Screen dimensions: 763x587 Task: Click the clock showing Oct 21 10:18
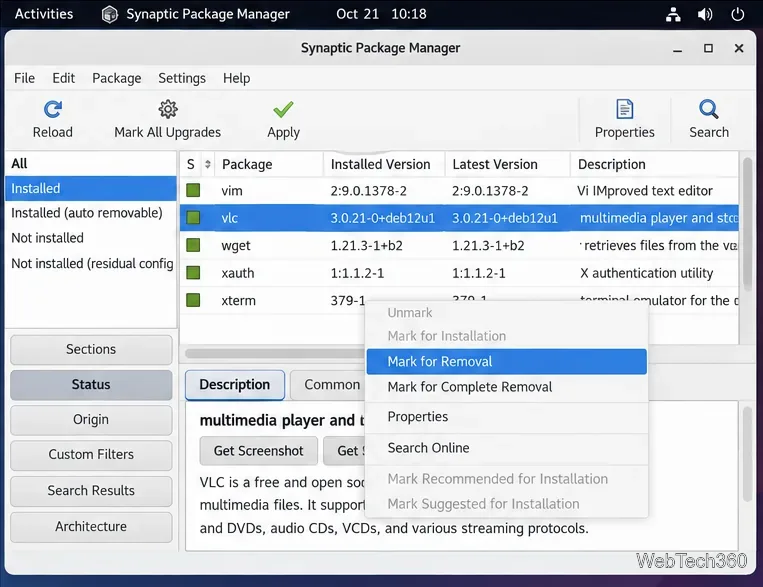381,14
